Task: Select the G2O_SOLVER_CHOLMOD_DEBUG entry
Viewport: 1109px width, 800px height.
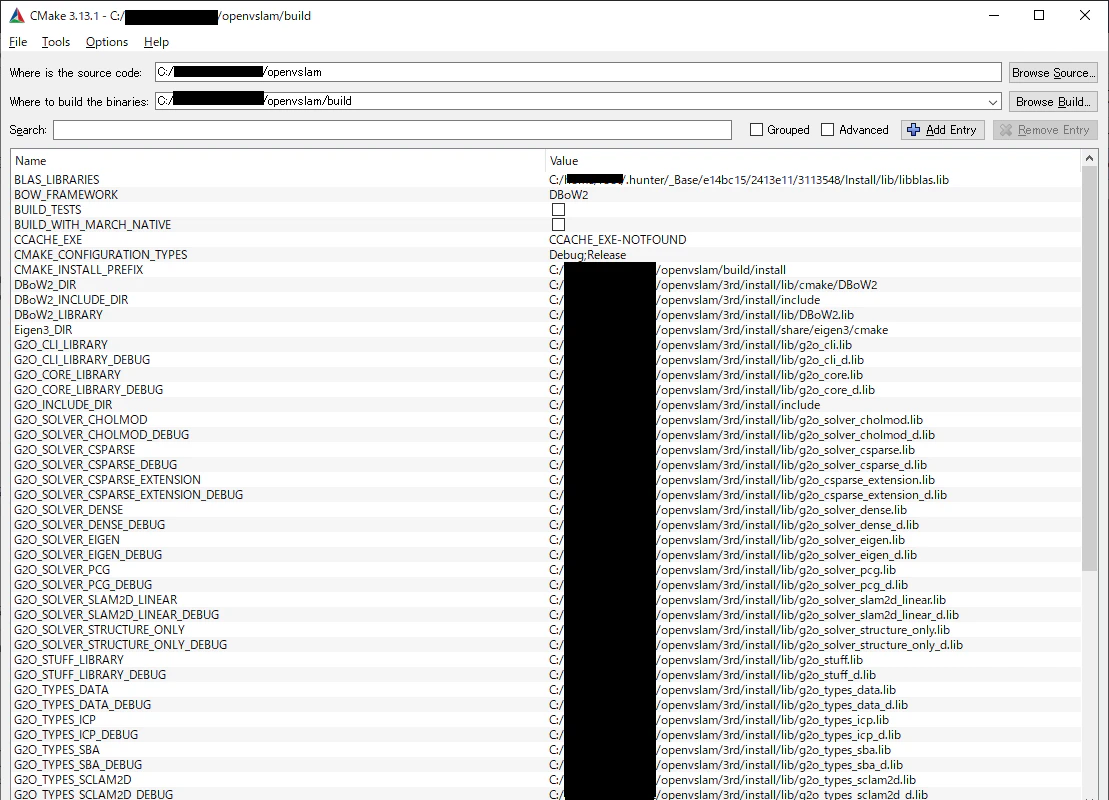Action: [x=102, y=435]
